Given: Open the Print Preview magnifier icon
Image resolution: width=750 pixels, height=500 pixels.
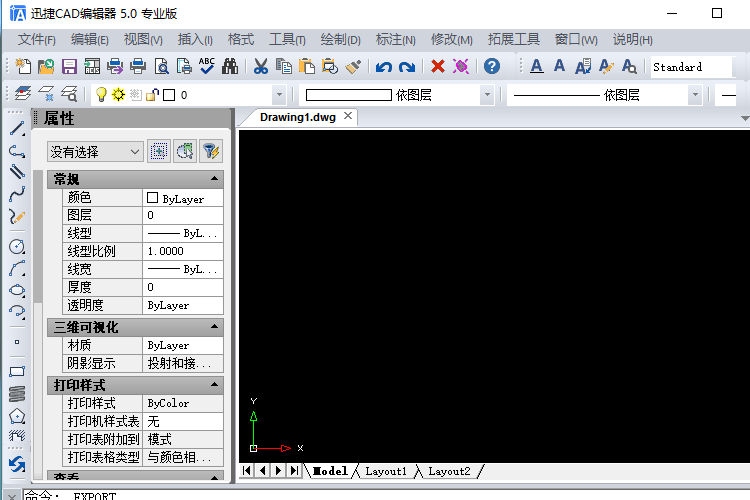Looking at the screenshot, I should 162,66.
